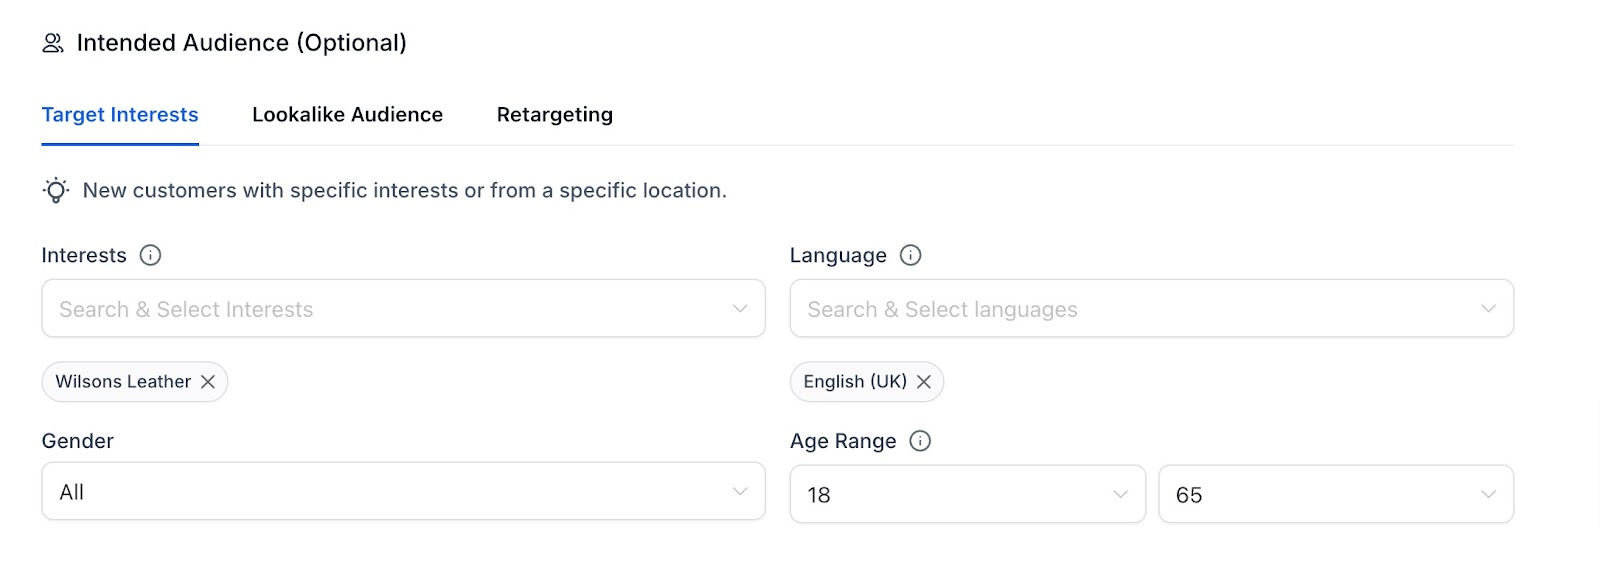Switch to the Retargeting tab

click(554, 115)
